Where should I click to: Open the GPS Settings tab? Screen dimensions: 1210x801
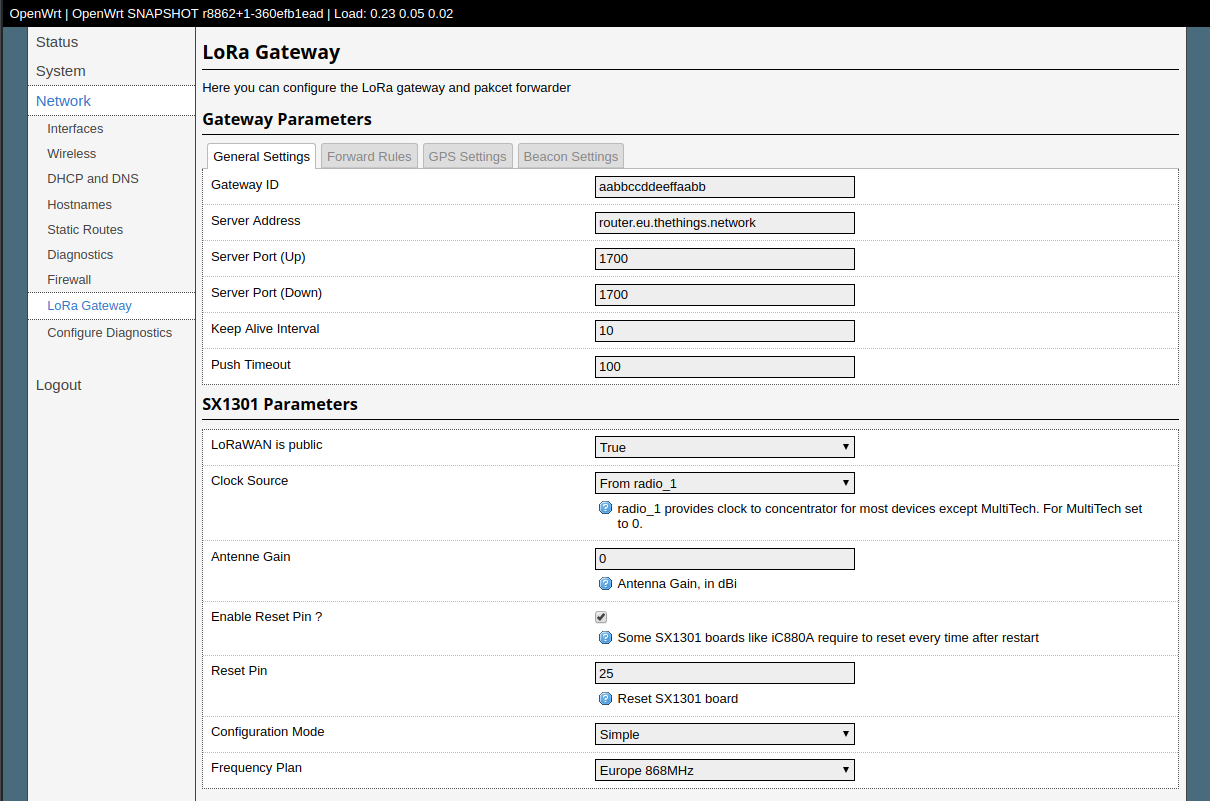(x=467, y=156)
